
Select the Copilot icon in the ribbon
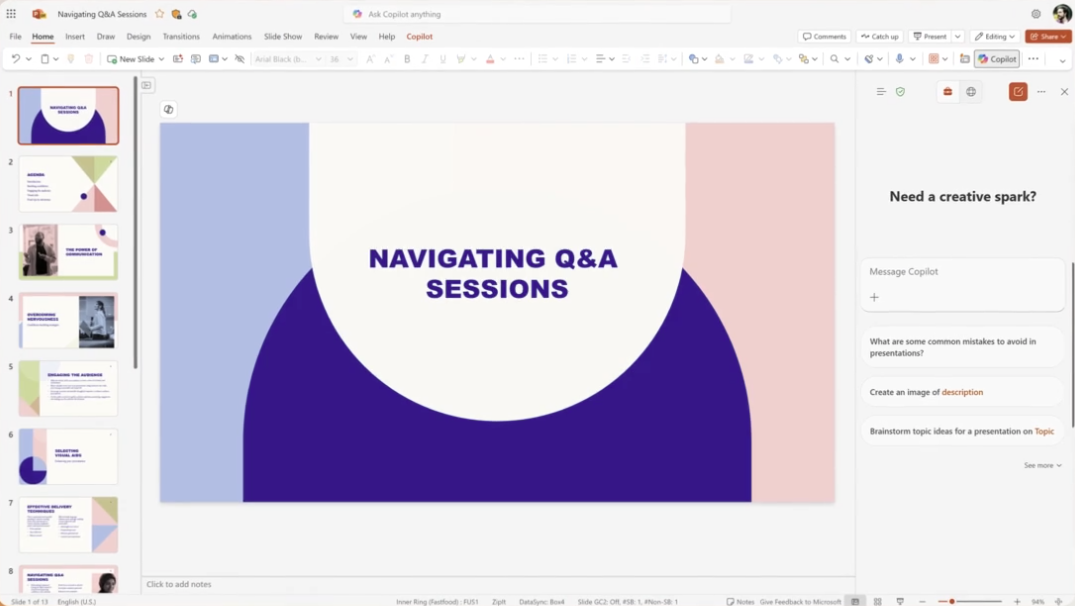point(996,59)
